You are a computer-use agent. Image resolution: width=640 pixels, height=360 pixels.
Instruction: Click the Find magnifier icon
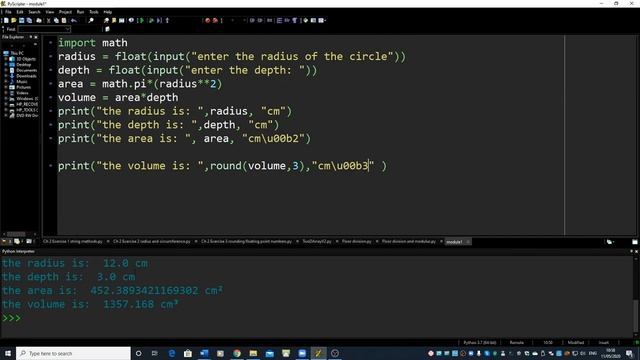pos(91,20)
